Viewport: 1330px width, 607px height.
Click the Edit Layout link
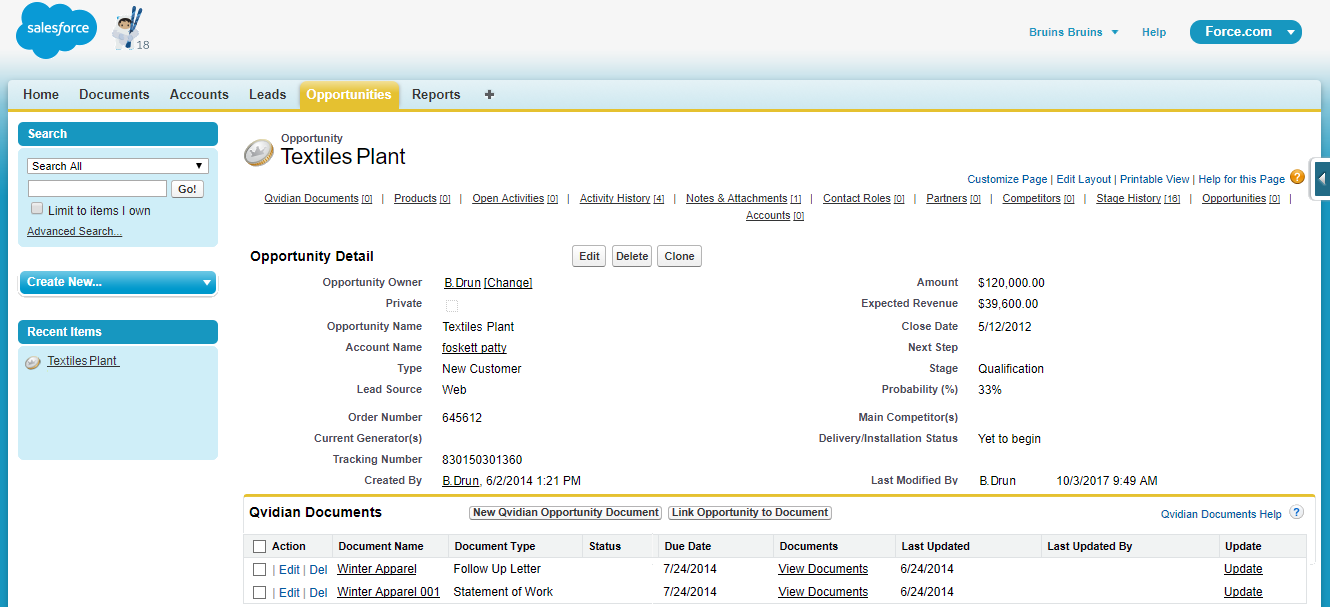point(1084,179)
